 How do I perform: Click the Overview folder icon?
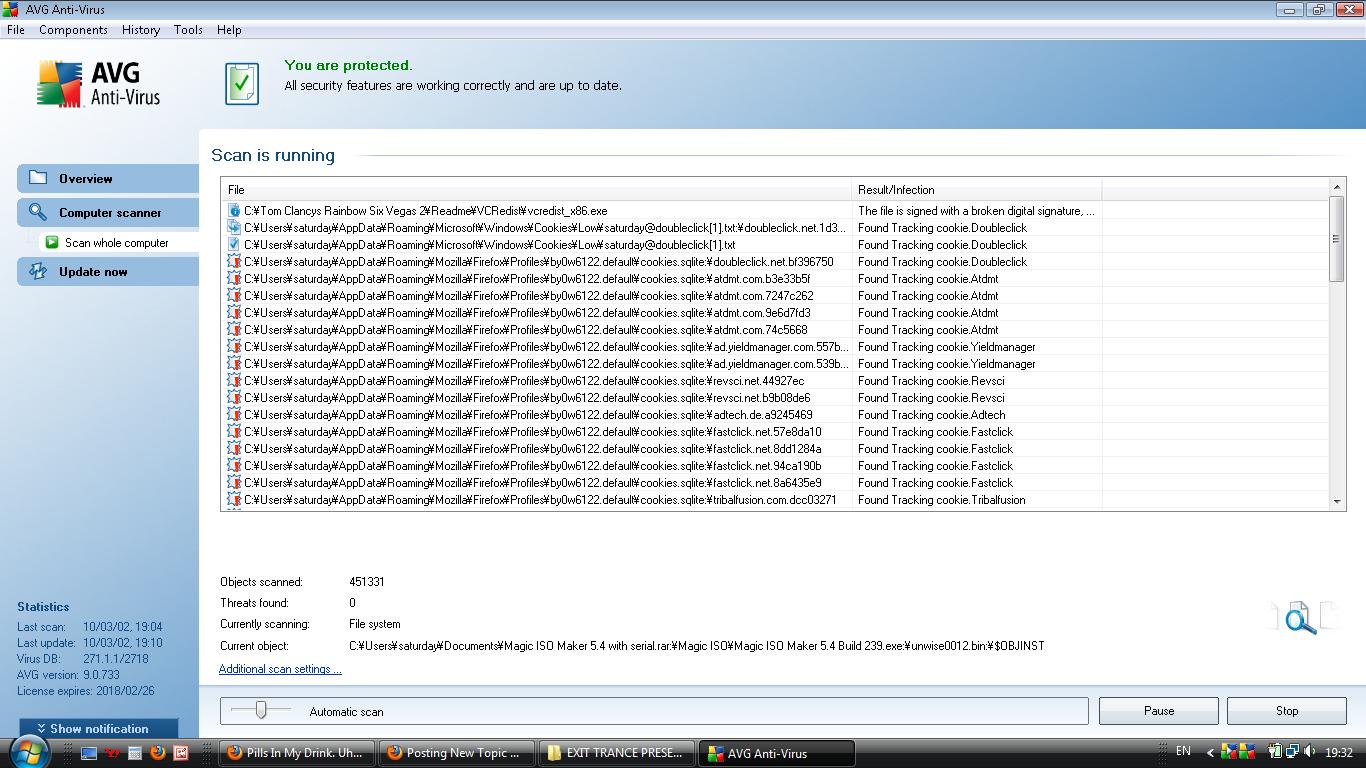(x=38, y=178)
